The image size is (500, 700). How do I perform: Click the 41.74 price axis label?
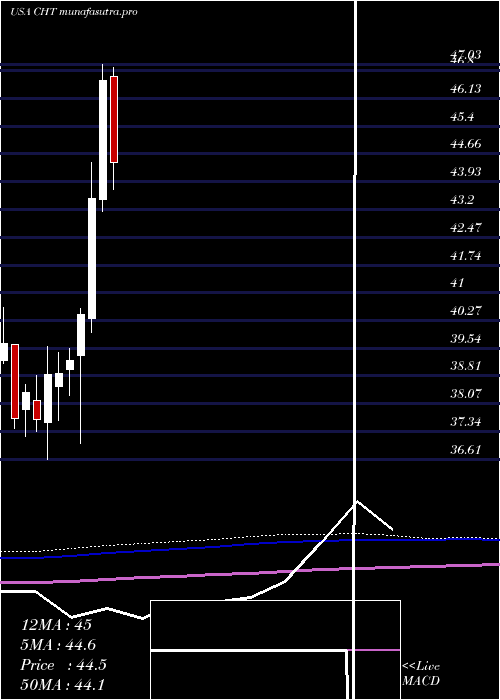(466, 255)
